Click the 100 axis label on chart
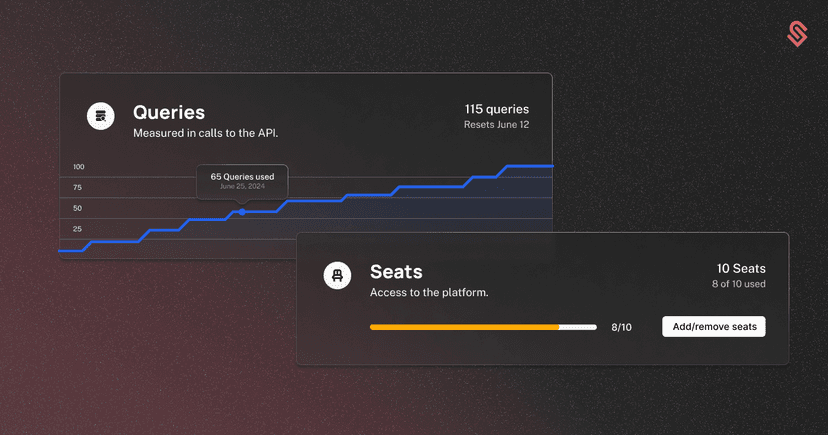This screenshot has height=435, width=828. click(x=79, y=167)
